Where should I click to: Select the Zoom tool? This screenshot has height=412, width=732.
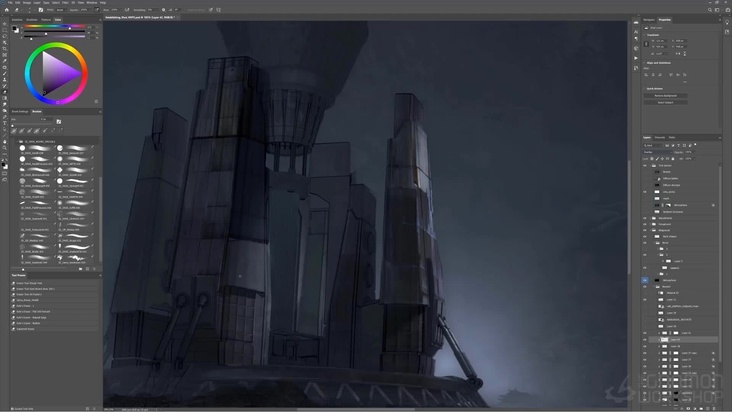click(5, 148)
